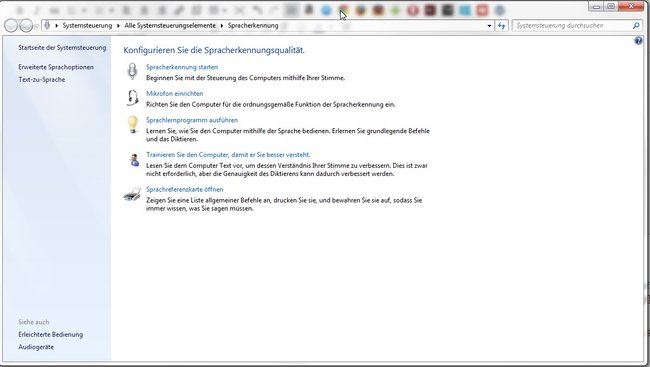Click the light bulb icon for Sprachlernprogramm
650x367 pixels.
(x=132, y=124)
